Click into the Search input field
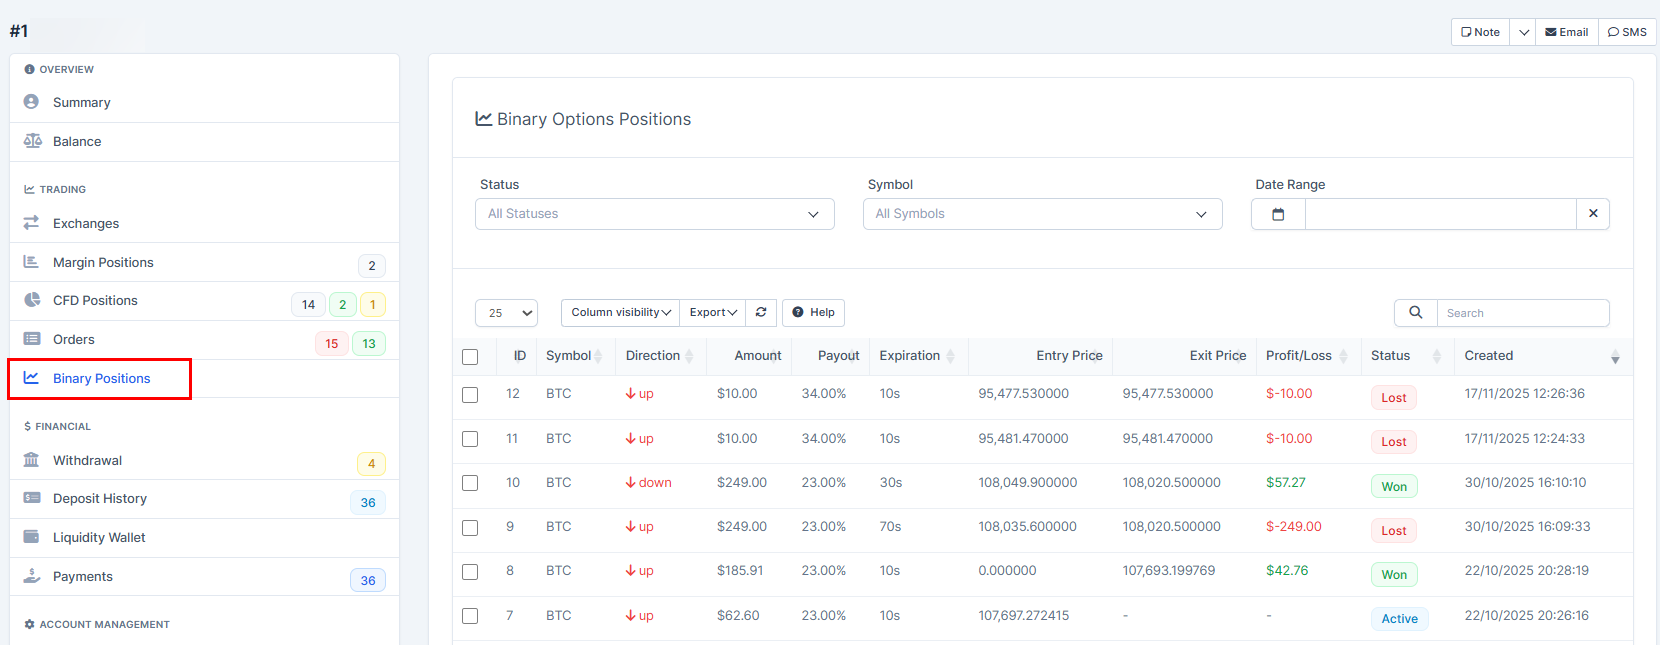 point(1522,313)
